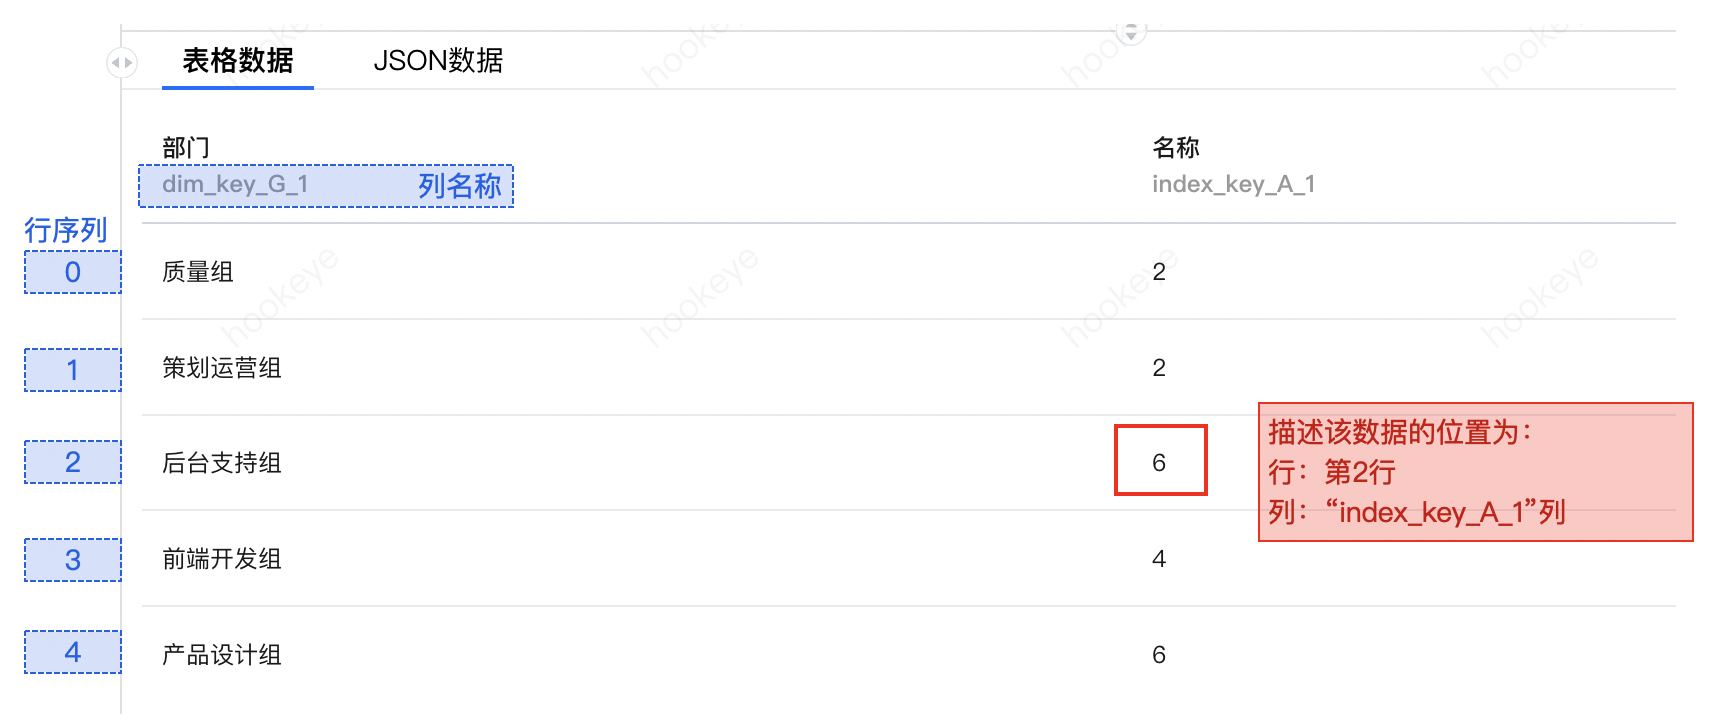Select the 名称 column header
The width and height of the screenshot is (1732, 726).
click(1176, 148)
